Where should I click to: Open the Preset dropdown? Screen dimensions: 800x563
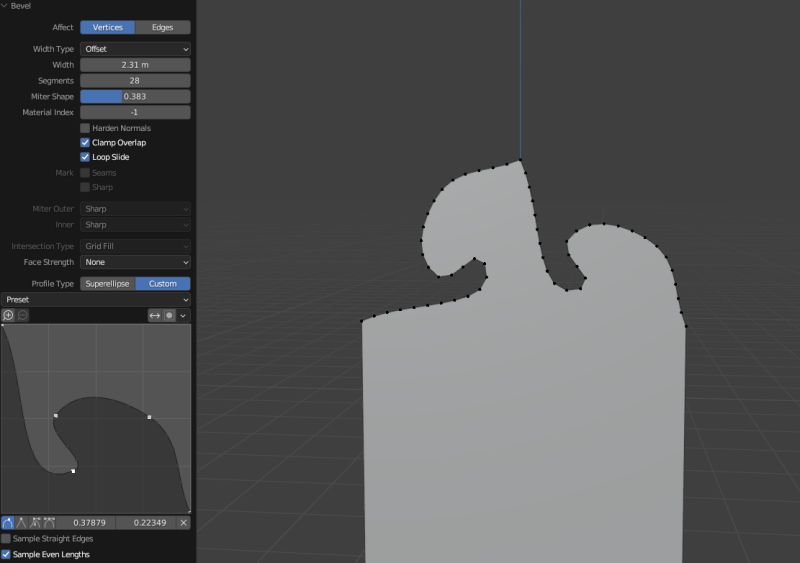(x=96, y=300)
